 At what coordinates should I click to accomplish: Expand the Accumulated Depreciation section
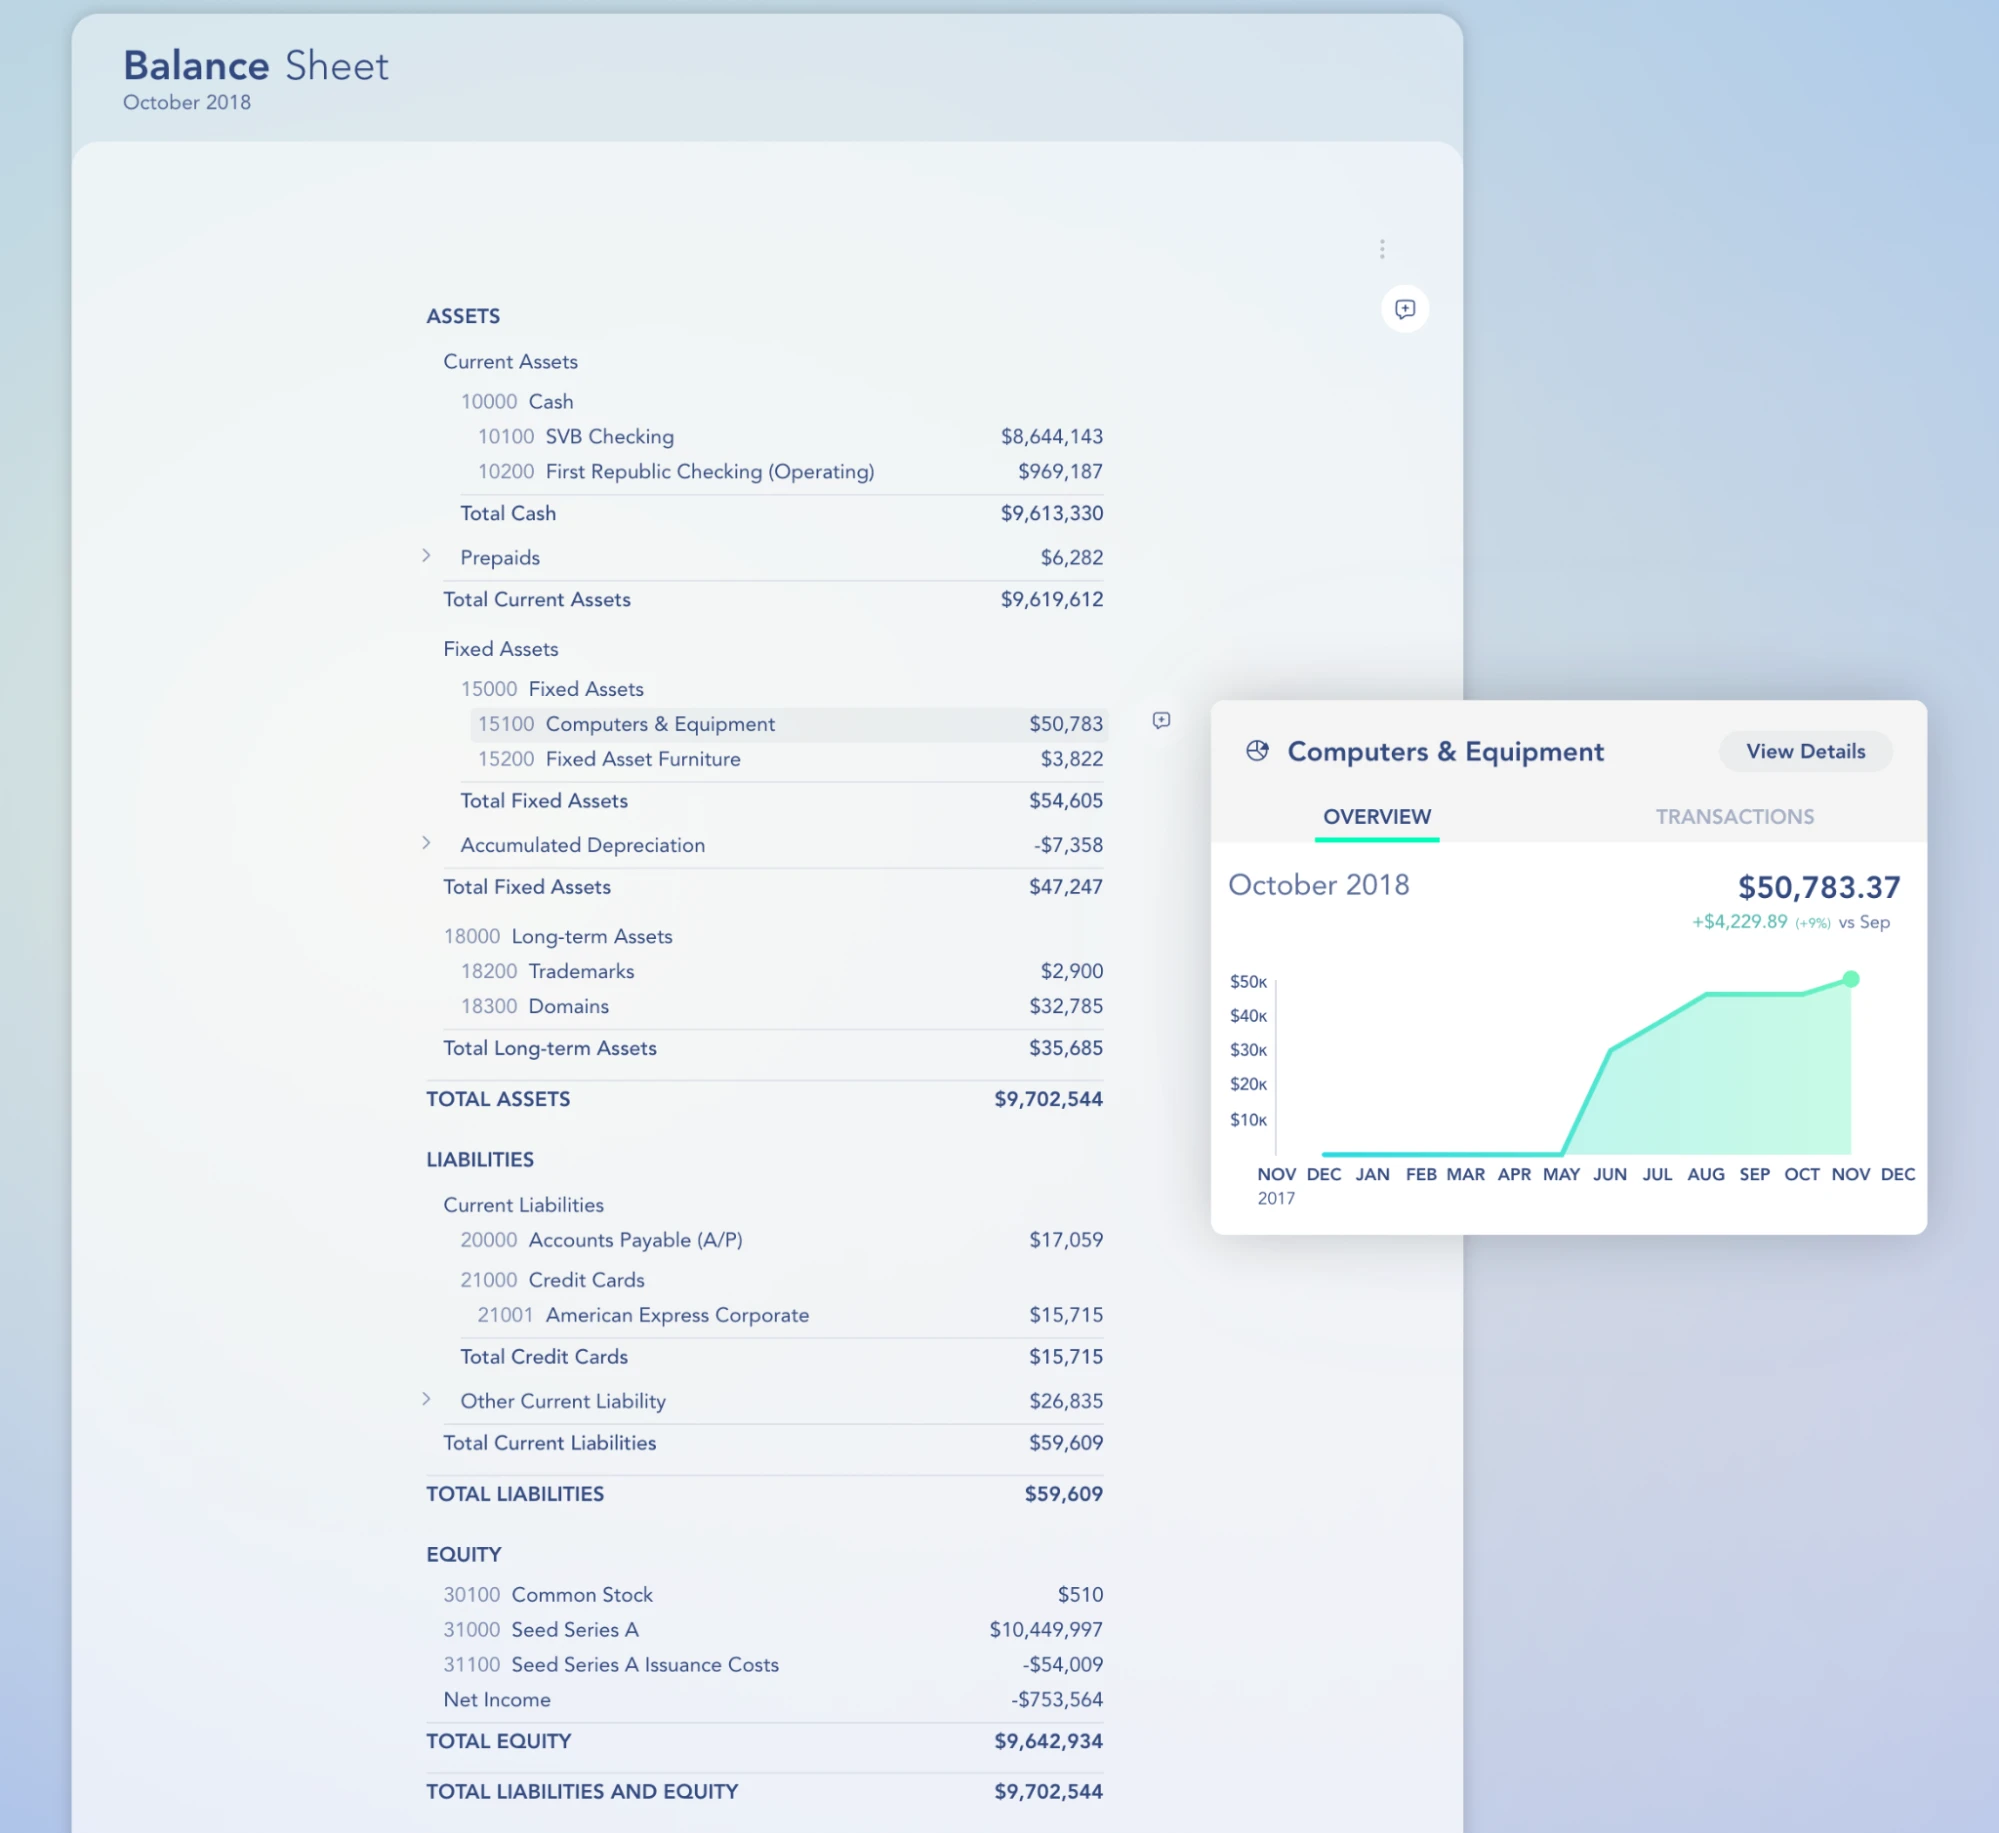tap(428, 843)
